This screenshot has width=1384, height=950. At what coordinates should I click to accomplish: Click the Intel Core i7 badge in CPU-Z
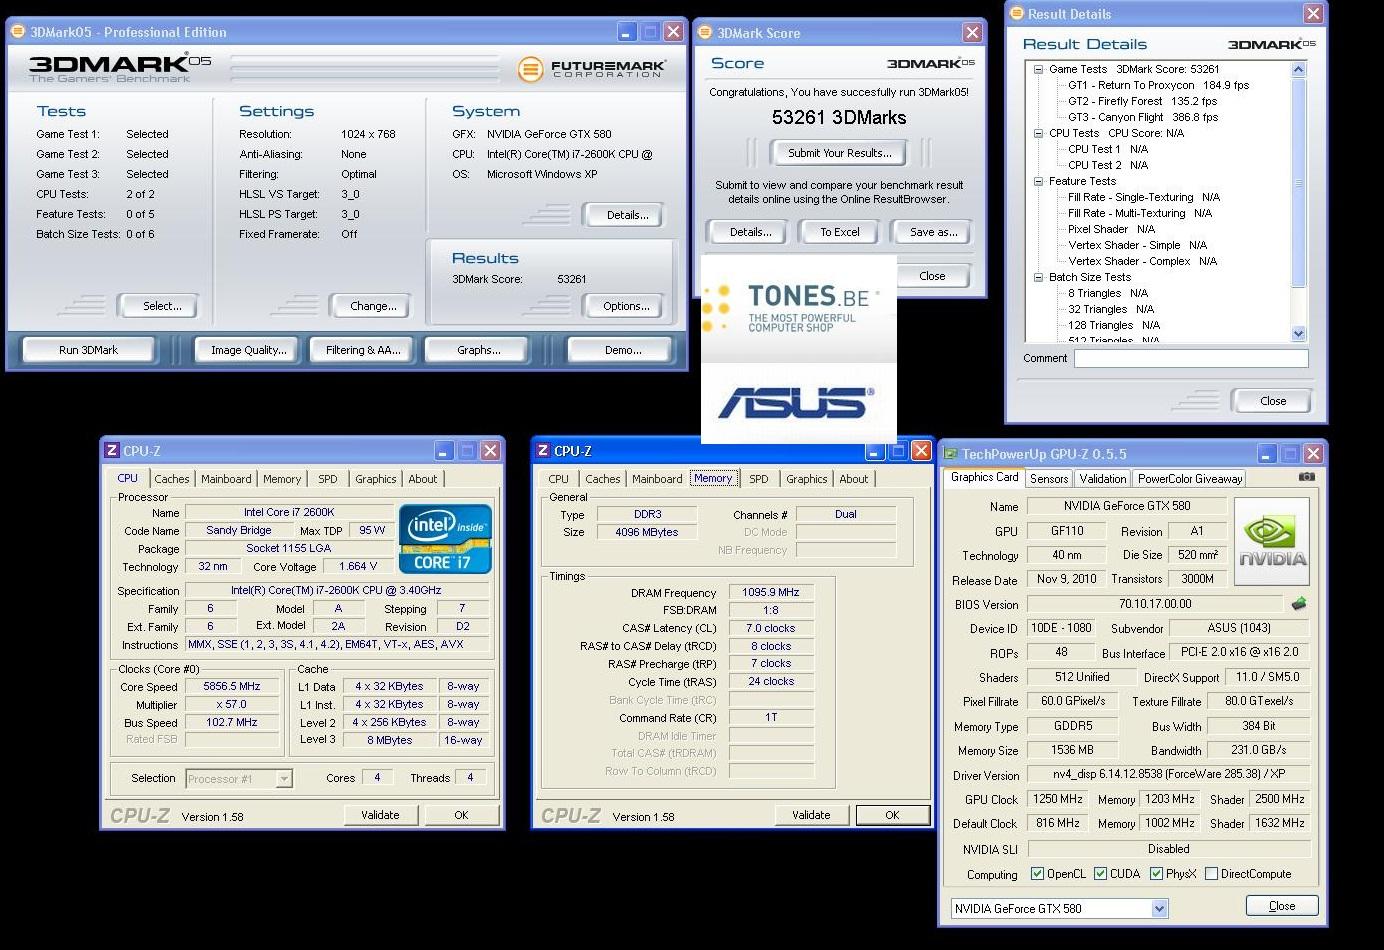pyautogui.click(x=445, y=539)
